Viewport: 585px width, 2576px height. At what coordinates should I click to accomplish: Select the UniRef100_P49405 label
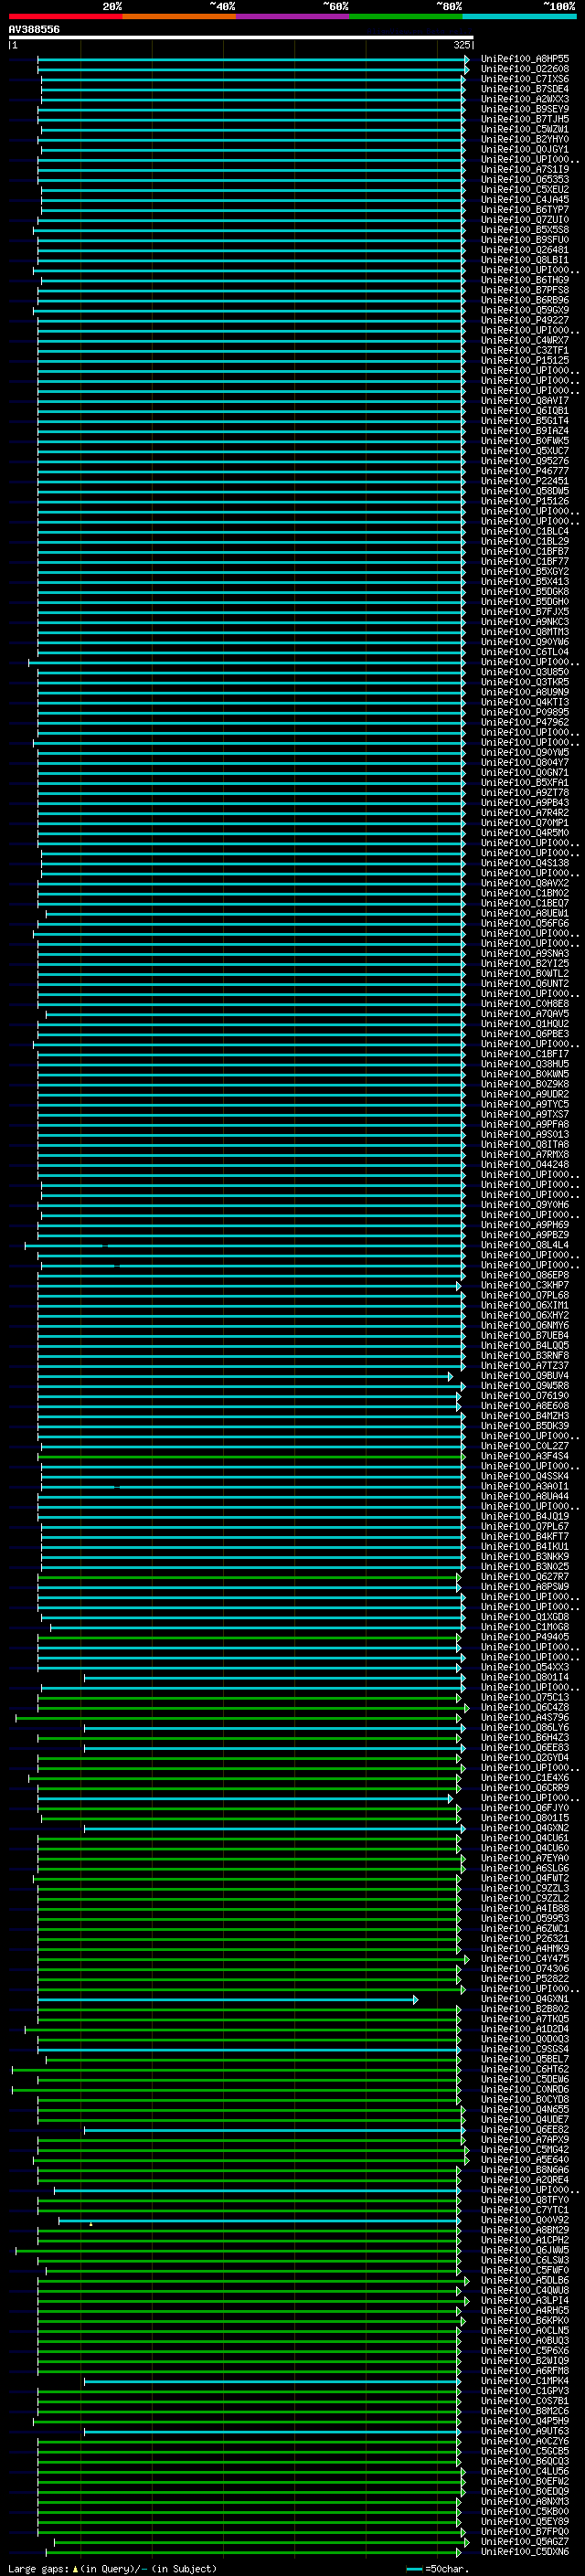point(524,1637)
